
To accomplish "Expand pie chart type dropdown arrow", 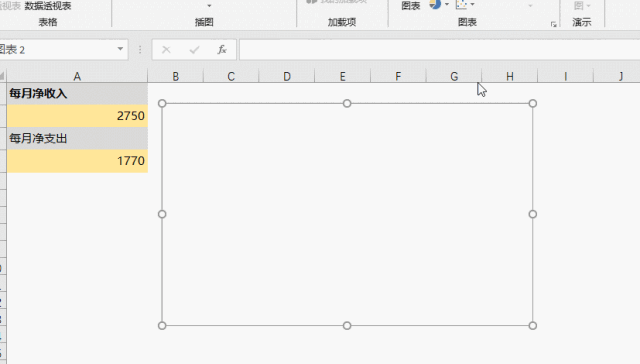I will [x=447, y=4].
